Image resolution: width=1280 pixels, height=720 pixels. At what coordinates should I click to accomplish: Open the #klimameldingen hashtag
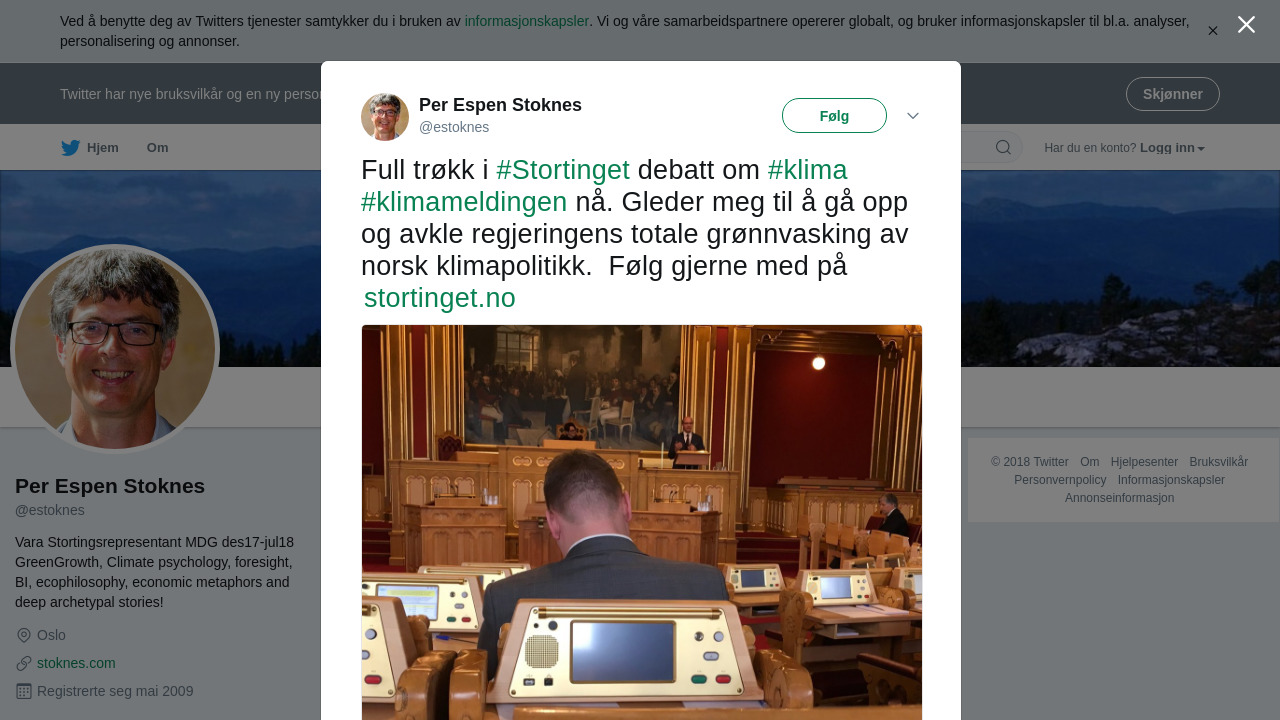(464, 202)
